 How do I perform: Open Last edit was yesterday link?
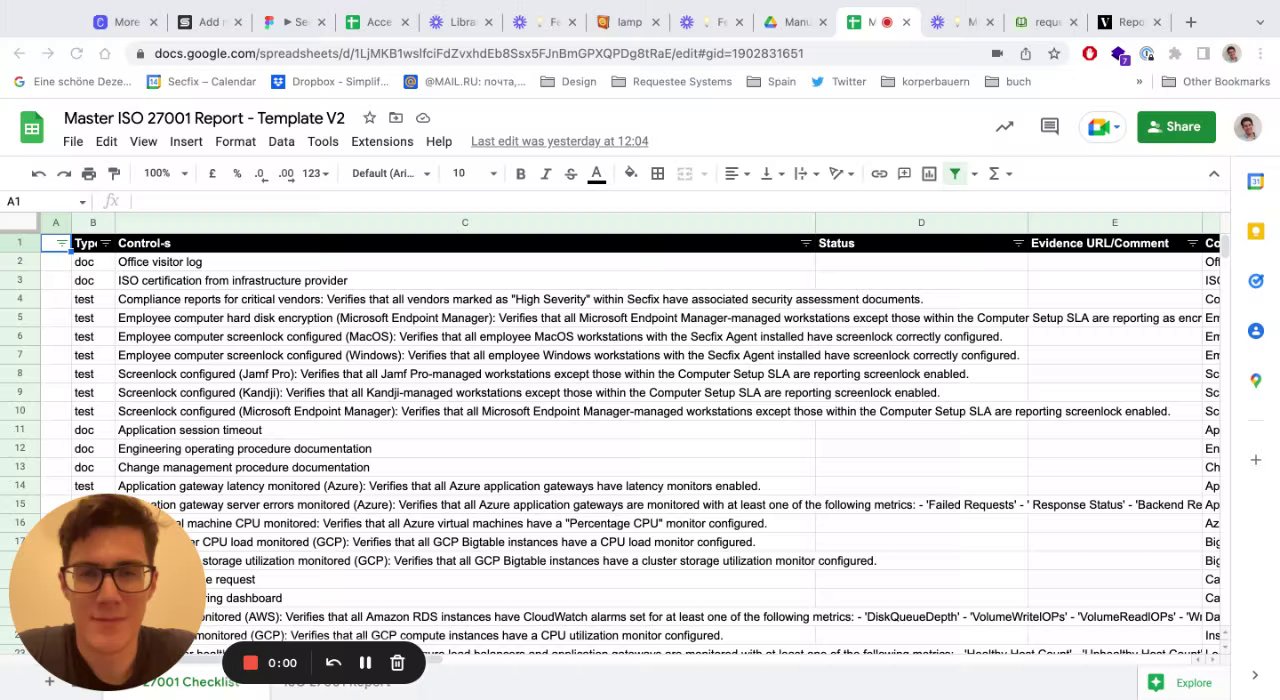point(560,142)
